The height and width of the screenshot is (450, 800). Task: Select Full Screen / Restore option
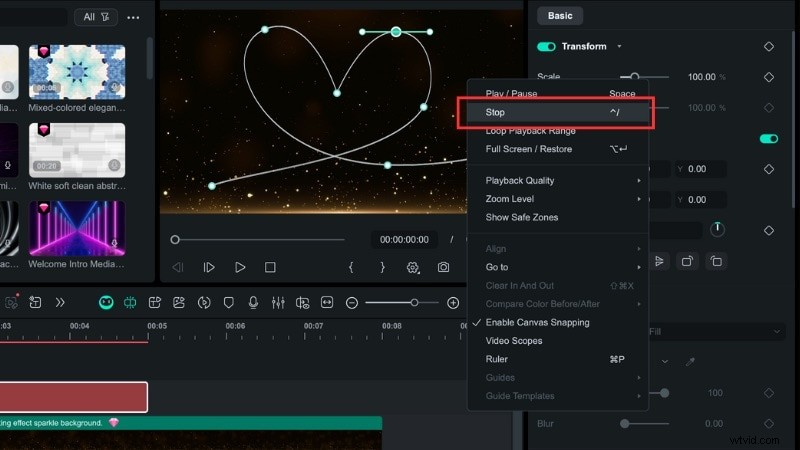pos(557,149)
